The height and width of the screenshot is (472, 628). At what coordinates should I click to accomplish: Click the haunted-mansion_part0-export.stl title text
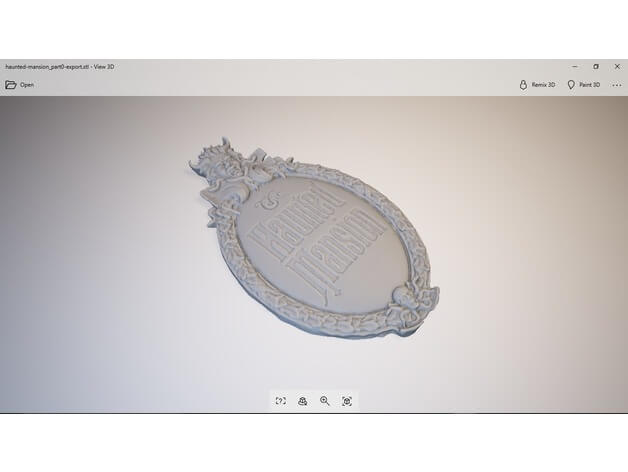[x=47, y=67]
